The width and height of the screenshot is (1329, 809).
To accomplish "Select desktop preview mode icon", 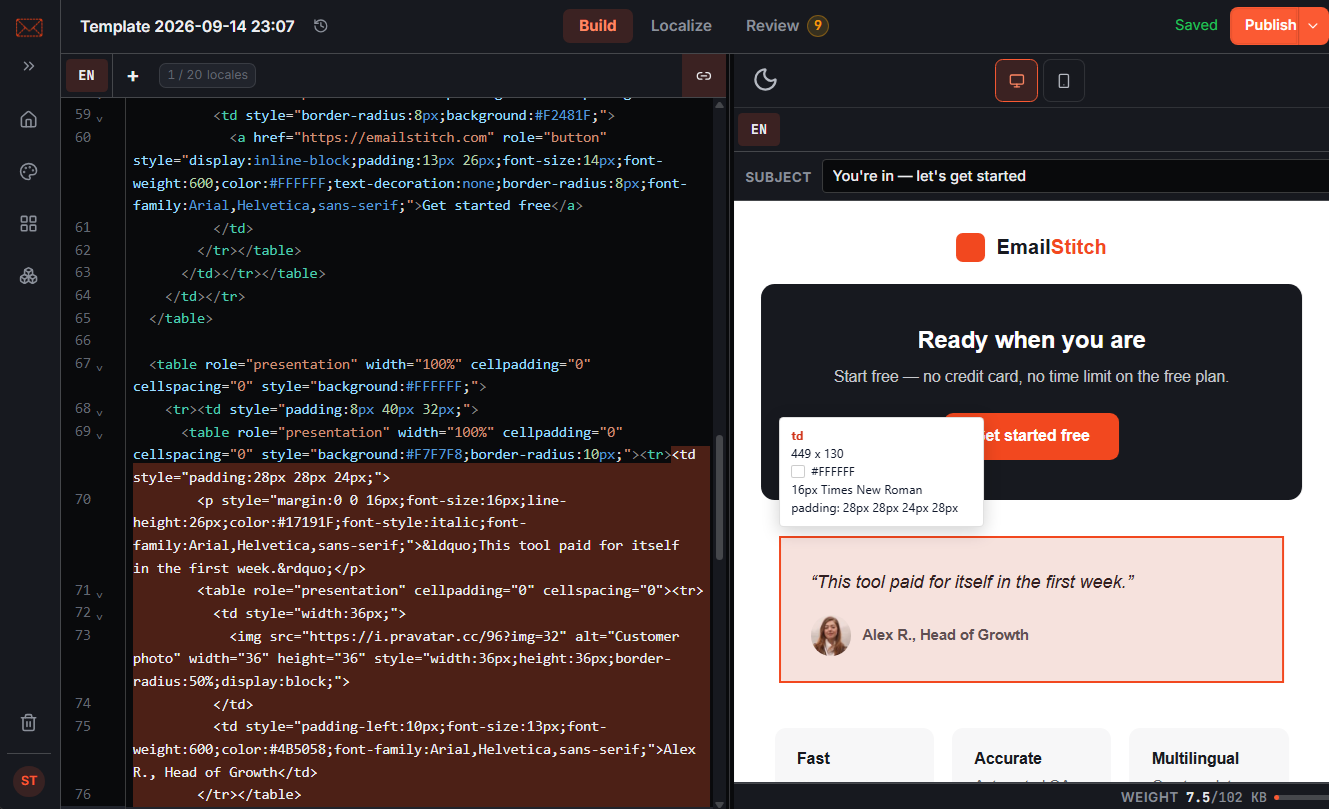I will point(1016,80).
